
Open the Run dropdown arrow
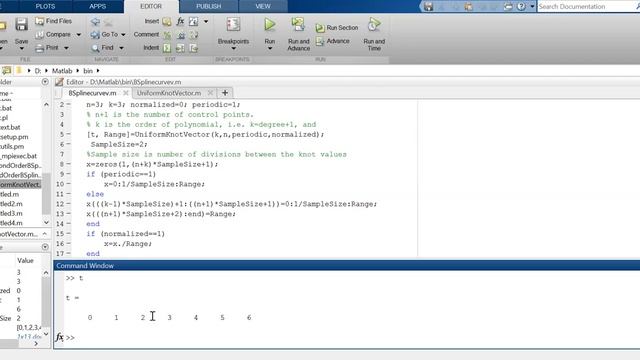269,49
